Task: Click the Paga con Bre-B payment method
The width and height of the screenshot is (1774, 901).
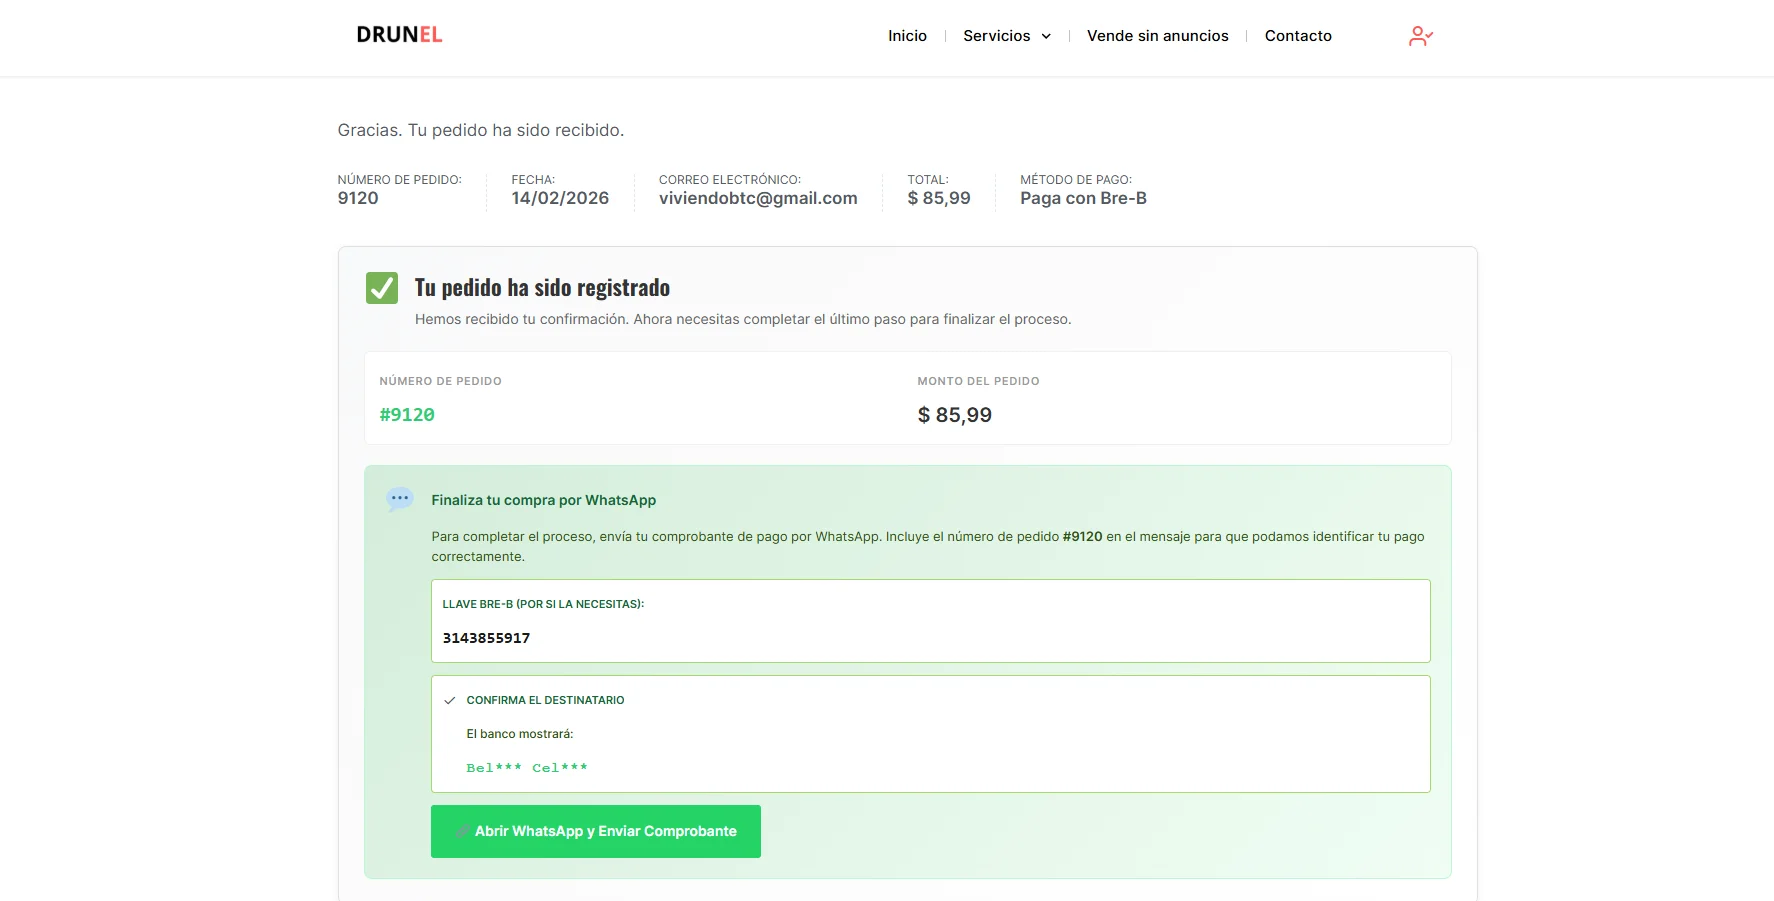Action: point(1083,198)
